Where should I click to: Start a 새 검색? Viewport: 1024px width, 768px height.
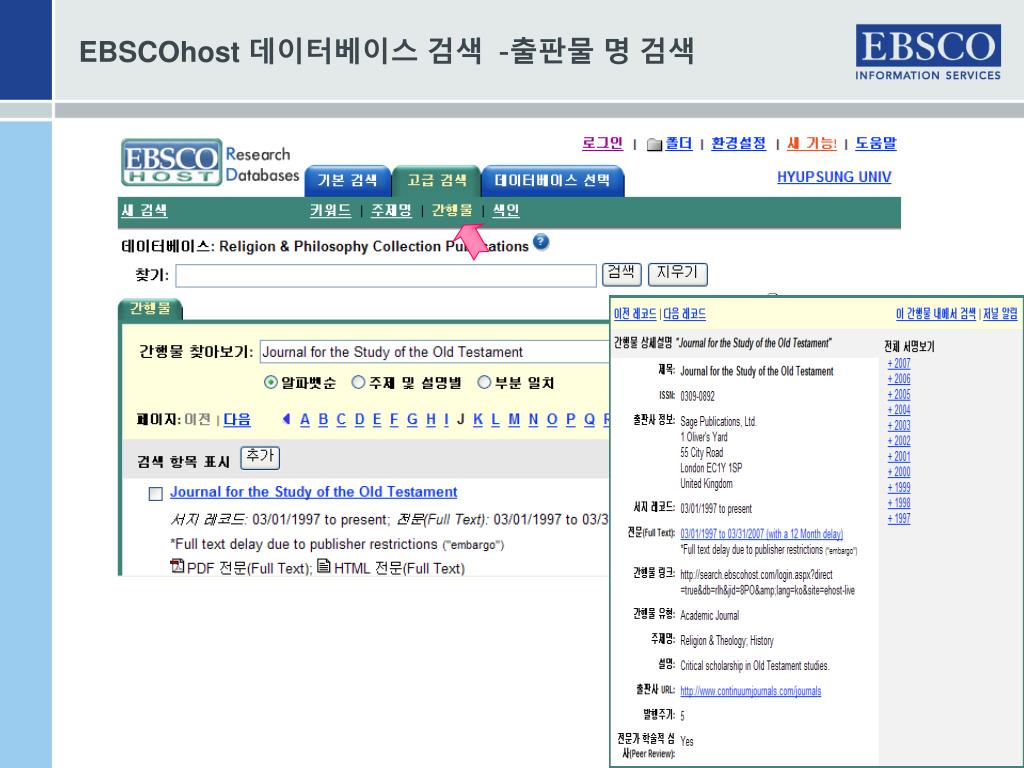[x=144, y=210]
